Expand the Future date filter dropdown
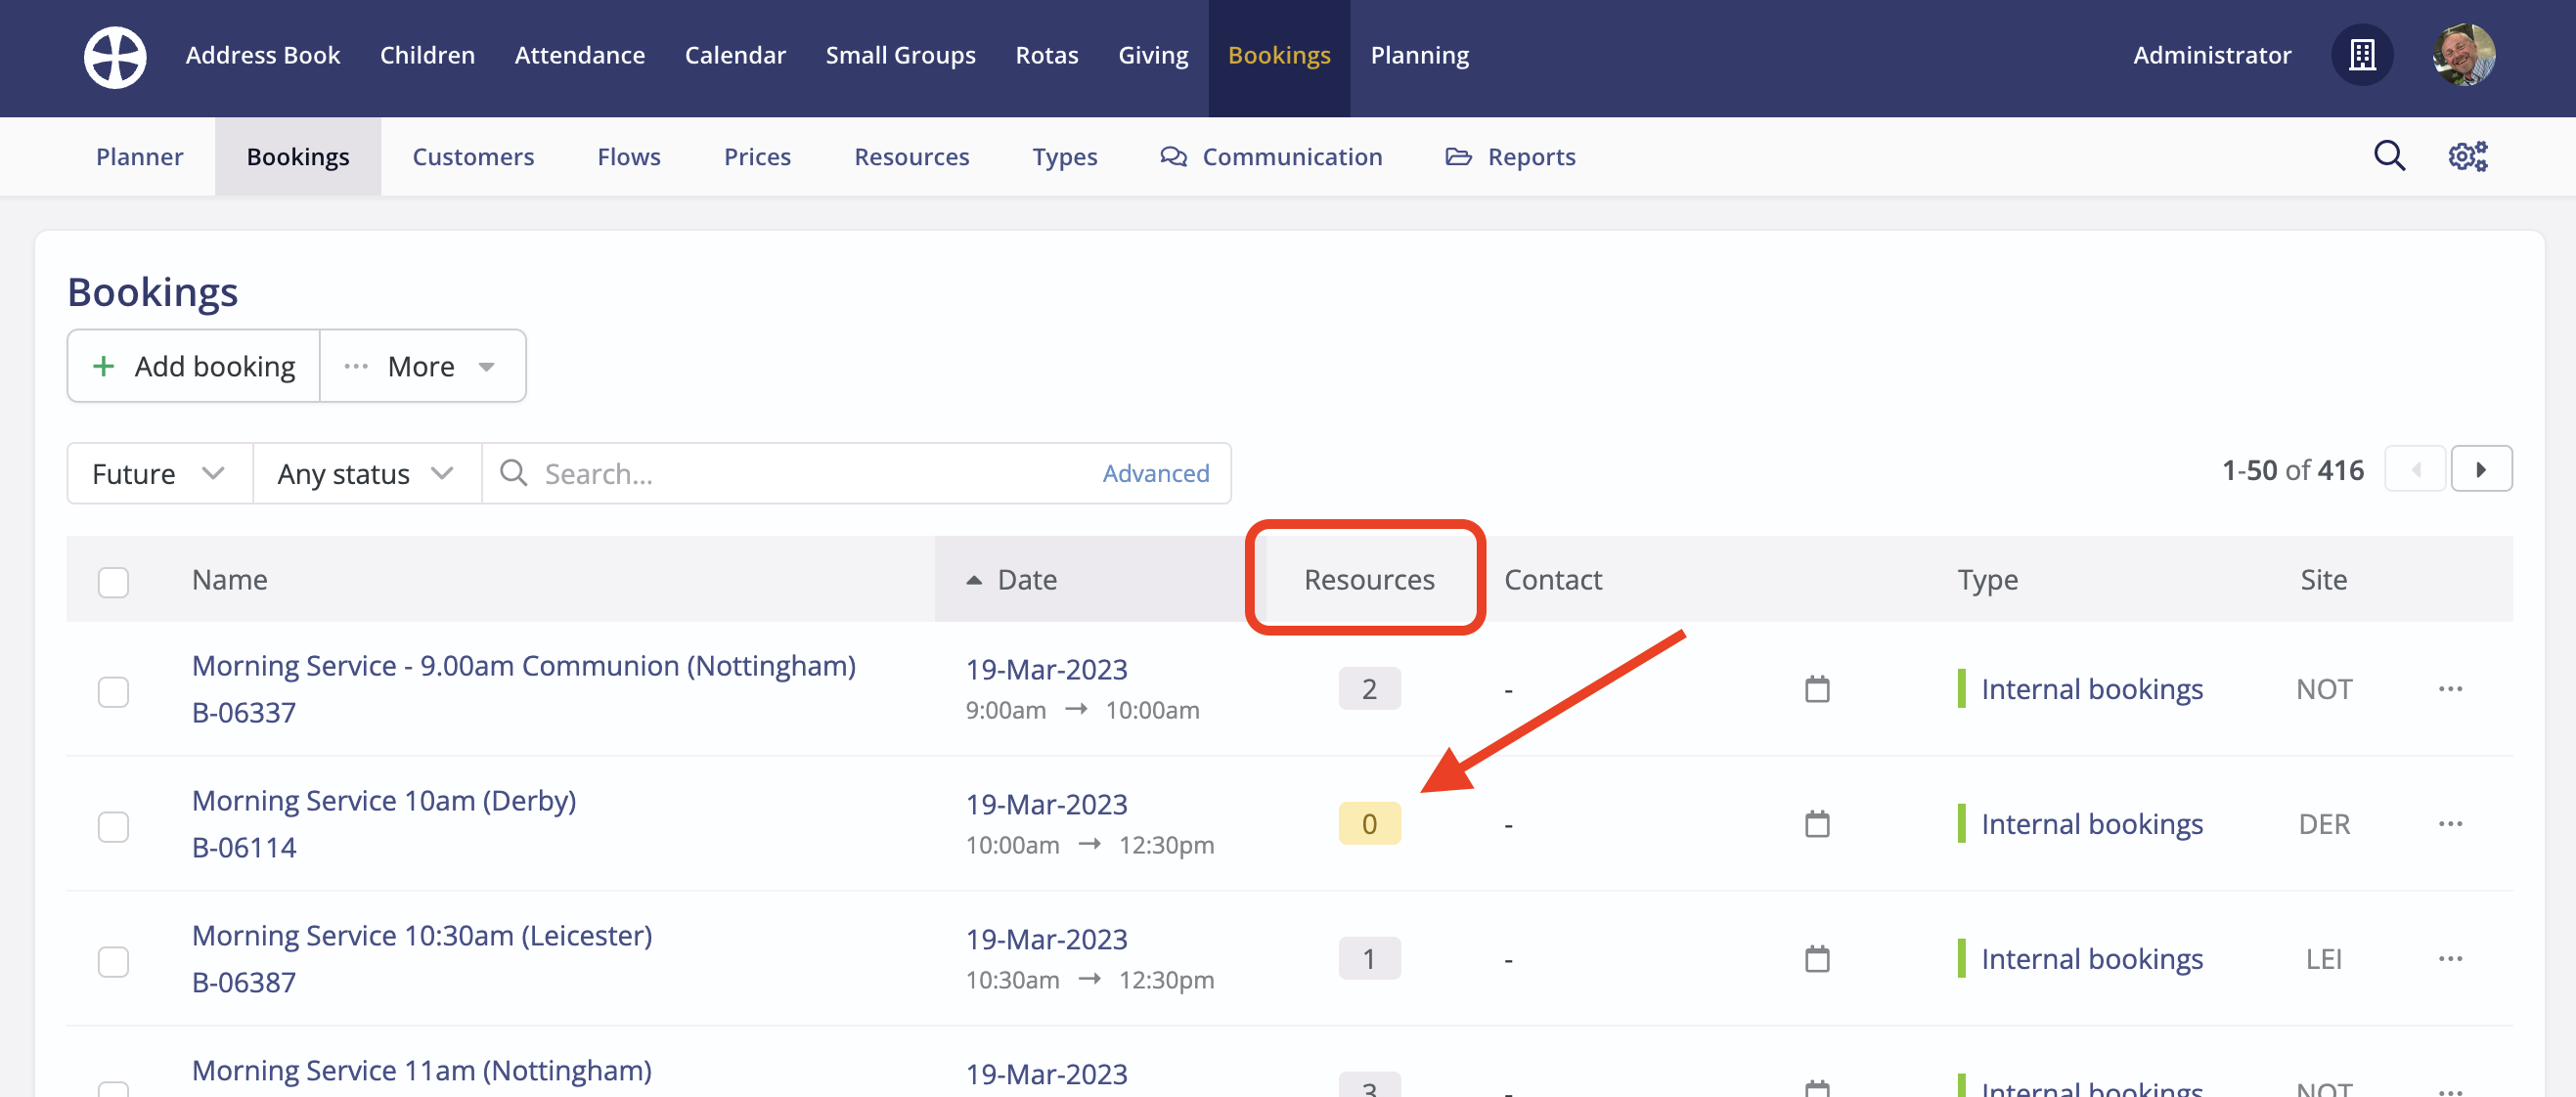Viewport: 2576px width, 1097px height. 159,473
